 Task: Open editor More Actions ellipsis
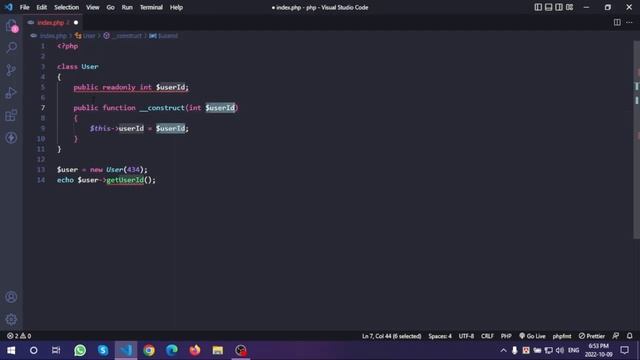(629, 22)
